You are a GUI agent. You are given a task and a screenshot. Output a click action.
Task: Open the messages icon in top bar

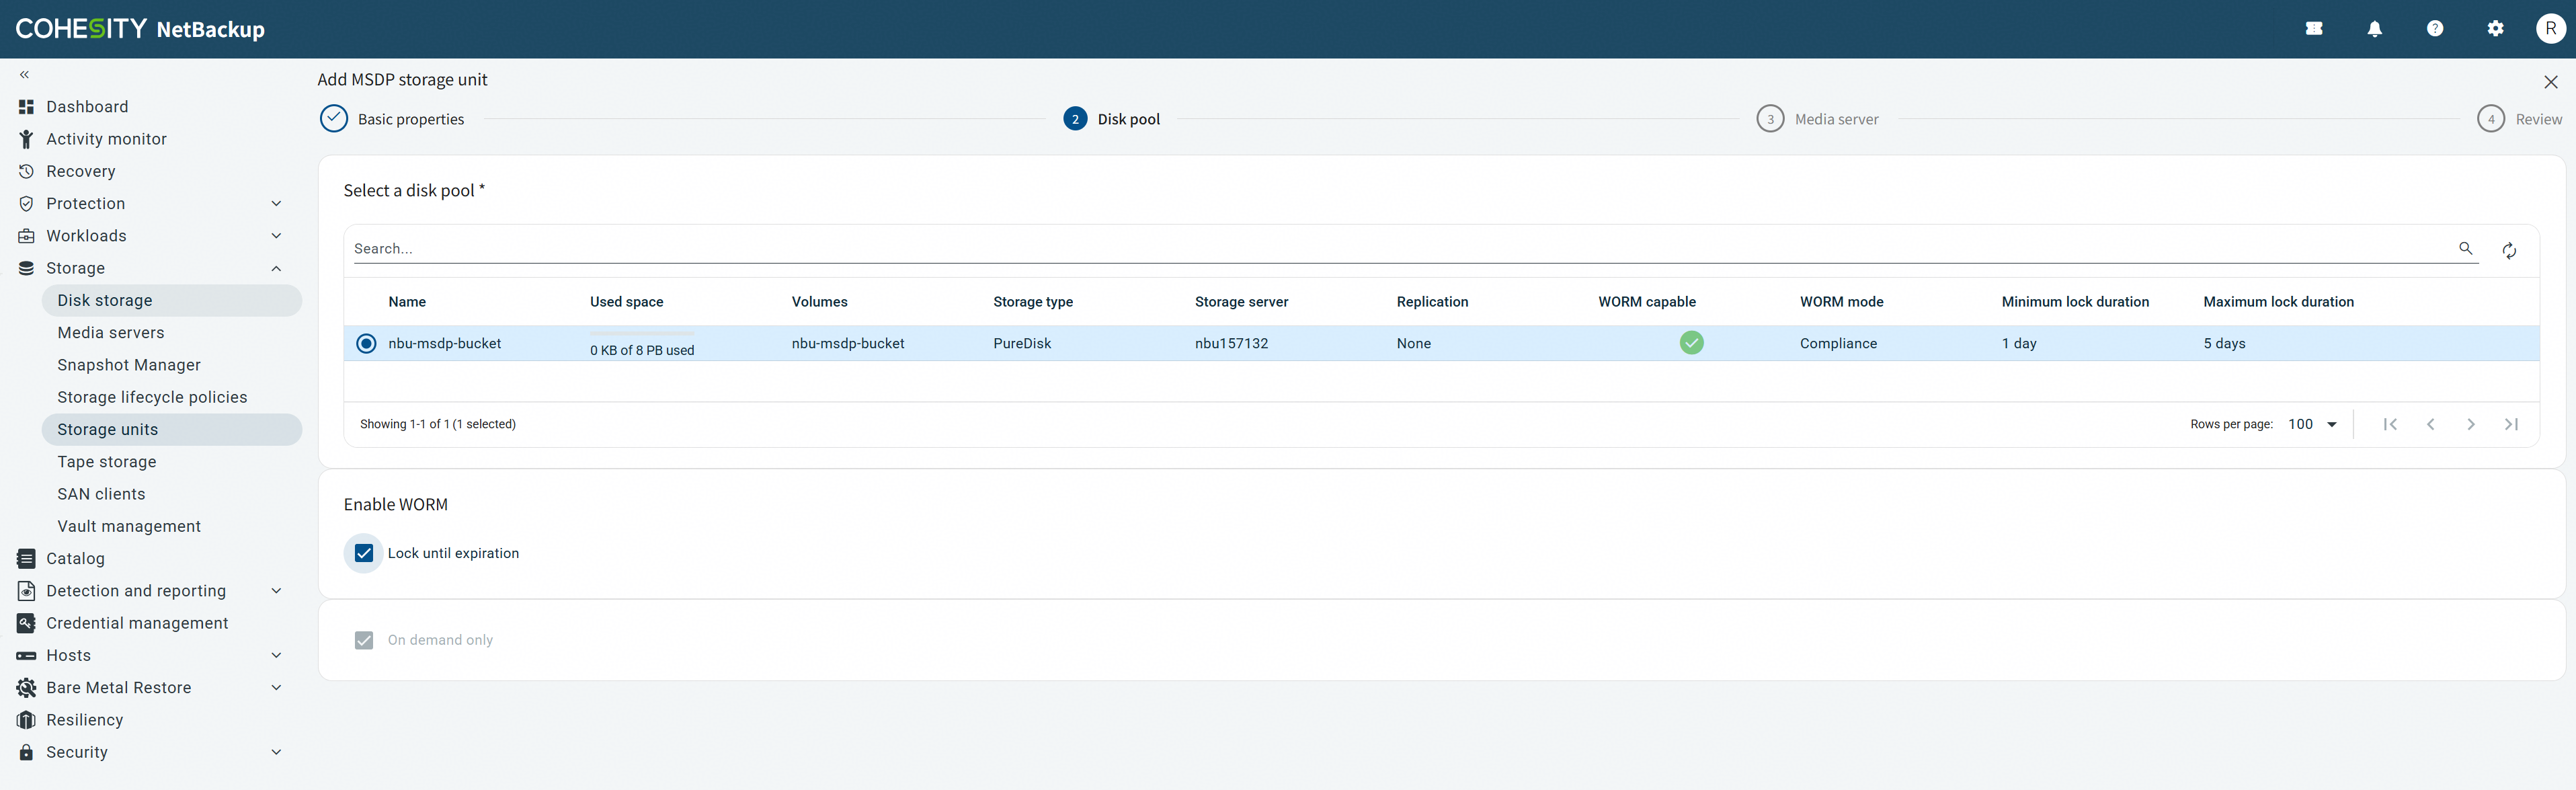[2314, 29]
